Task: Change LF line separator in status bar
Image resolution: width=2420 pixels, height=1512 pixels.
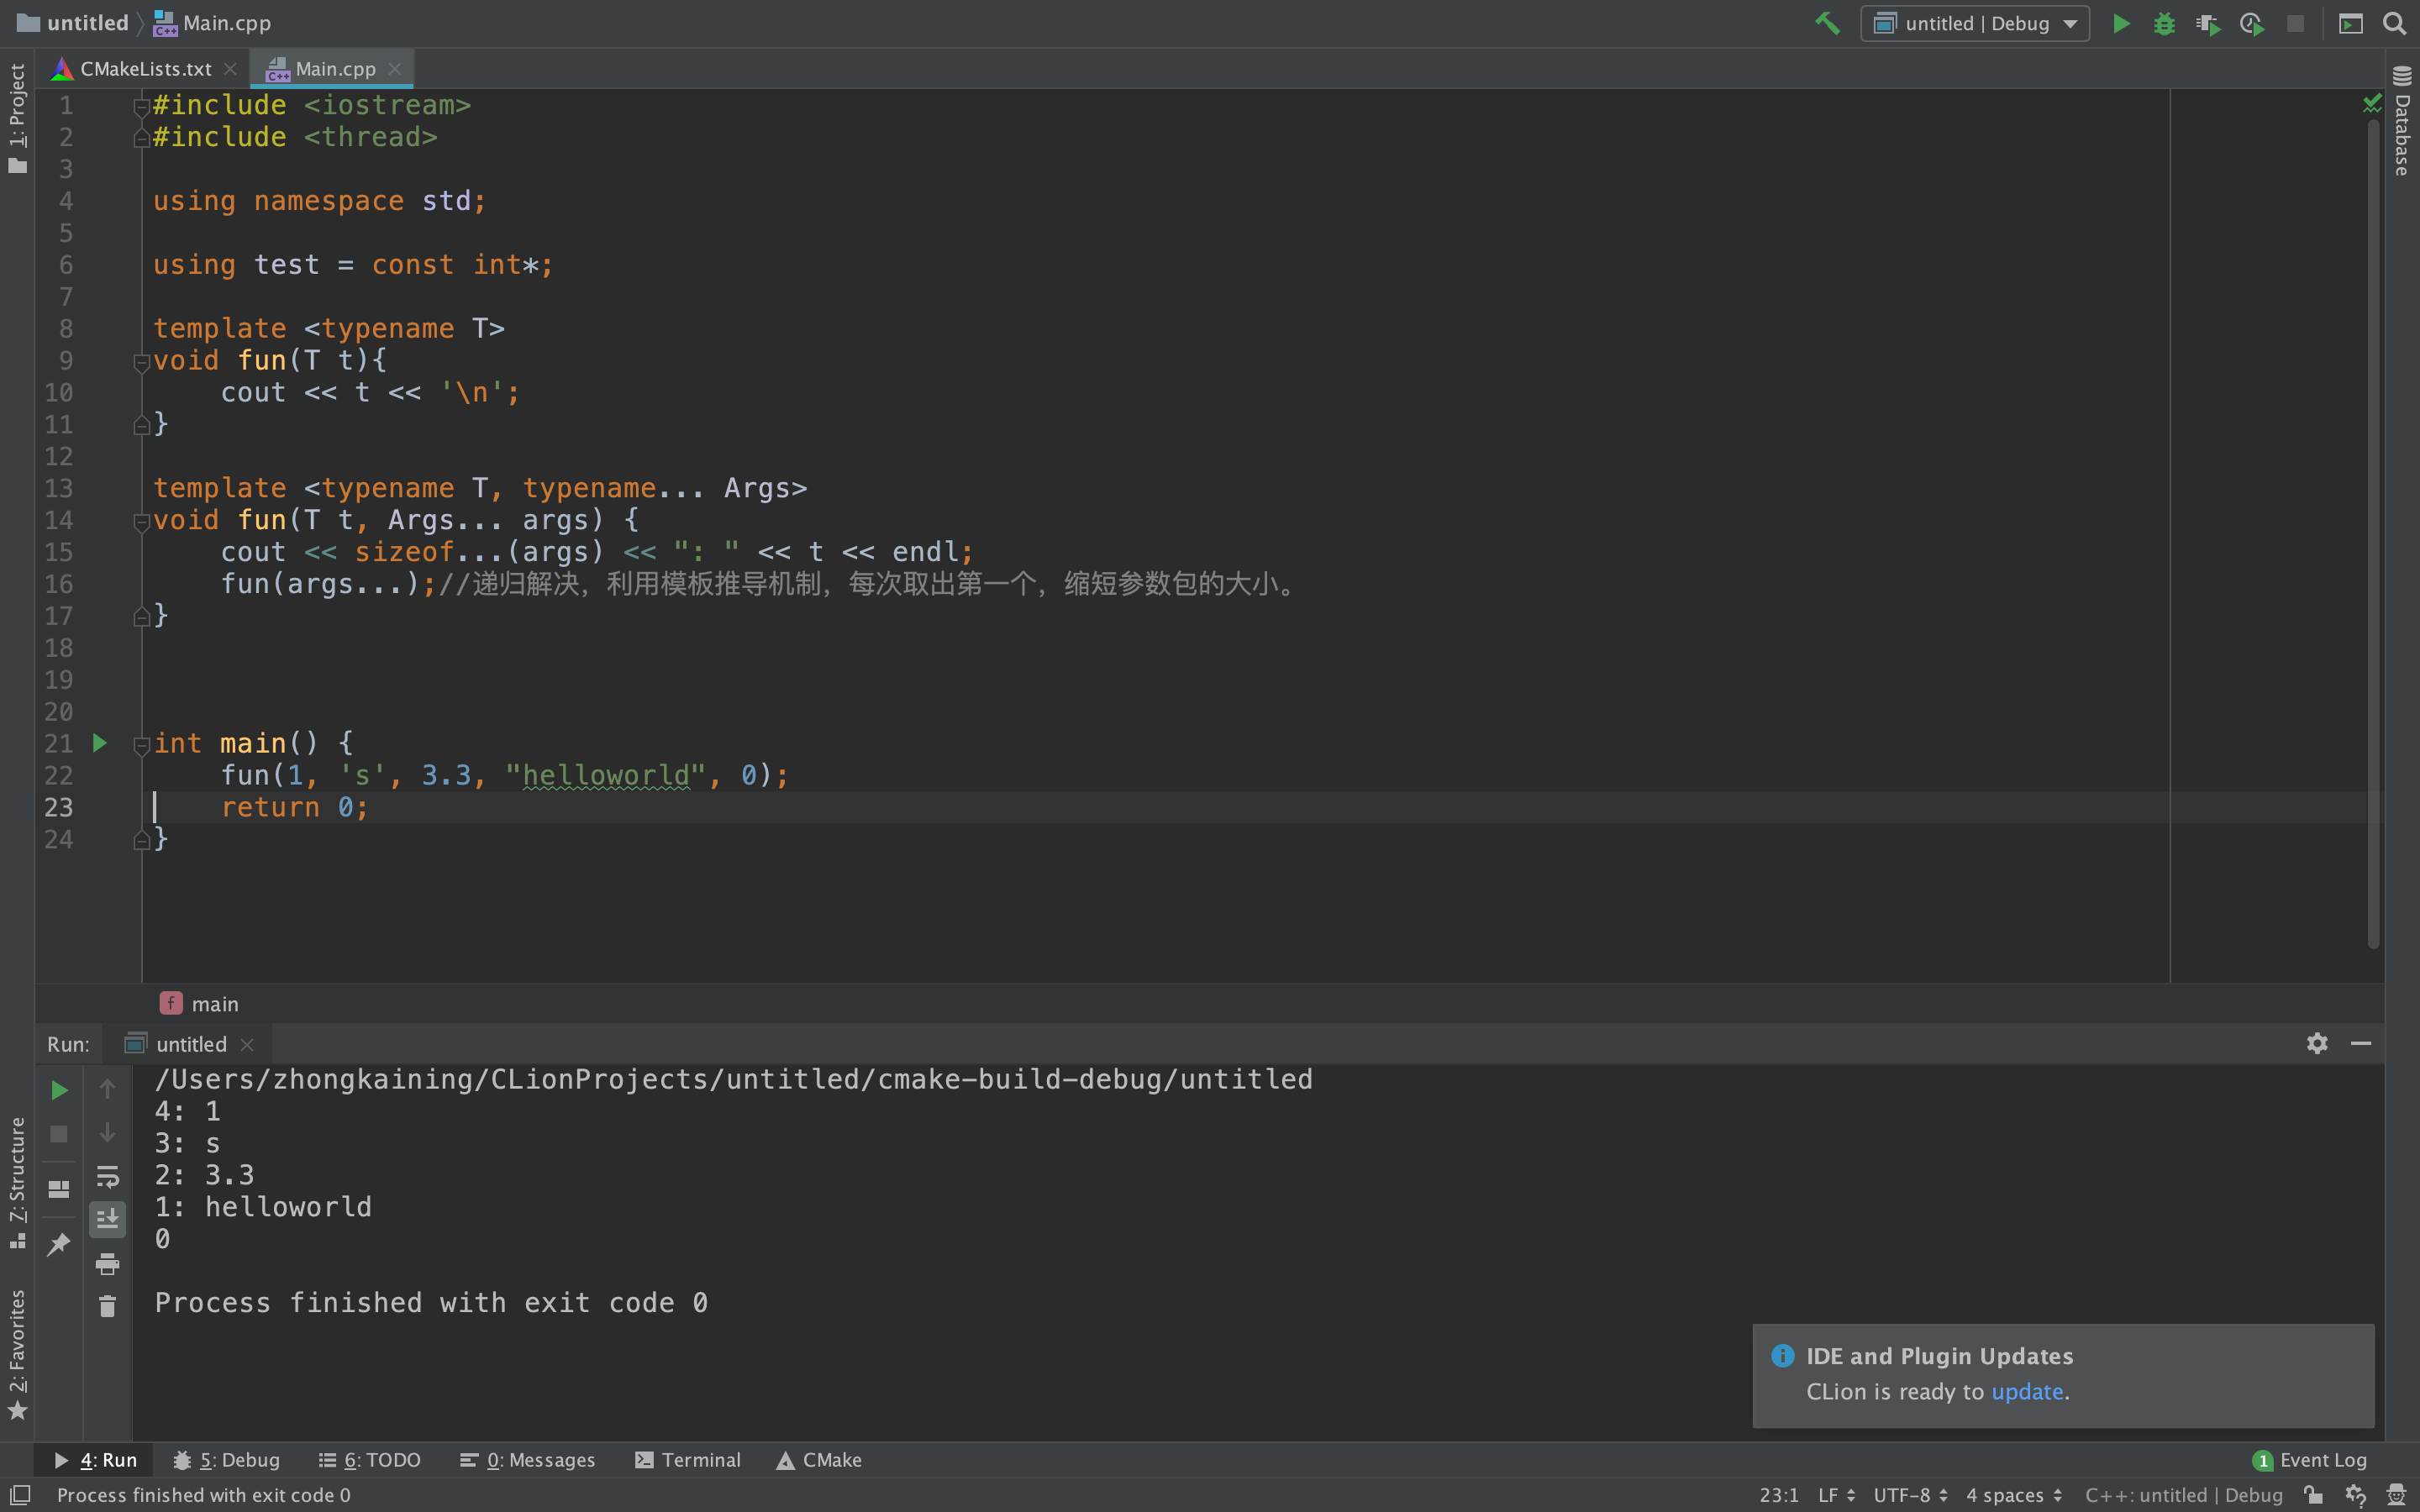Action: tap(1837, 1495)
